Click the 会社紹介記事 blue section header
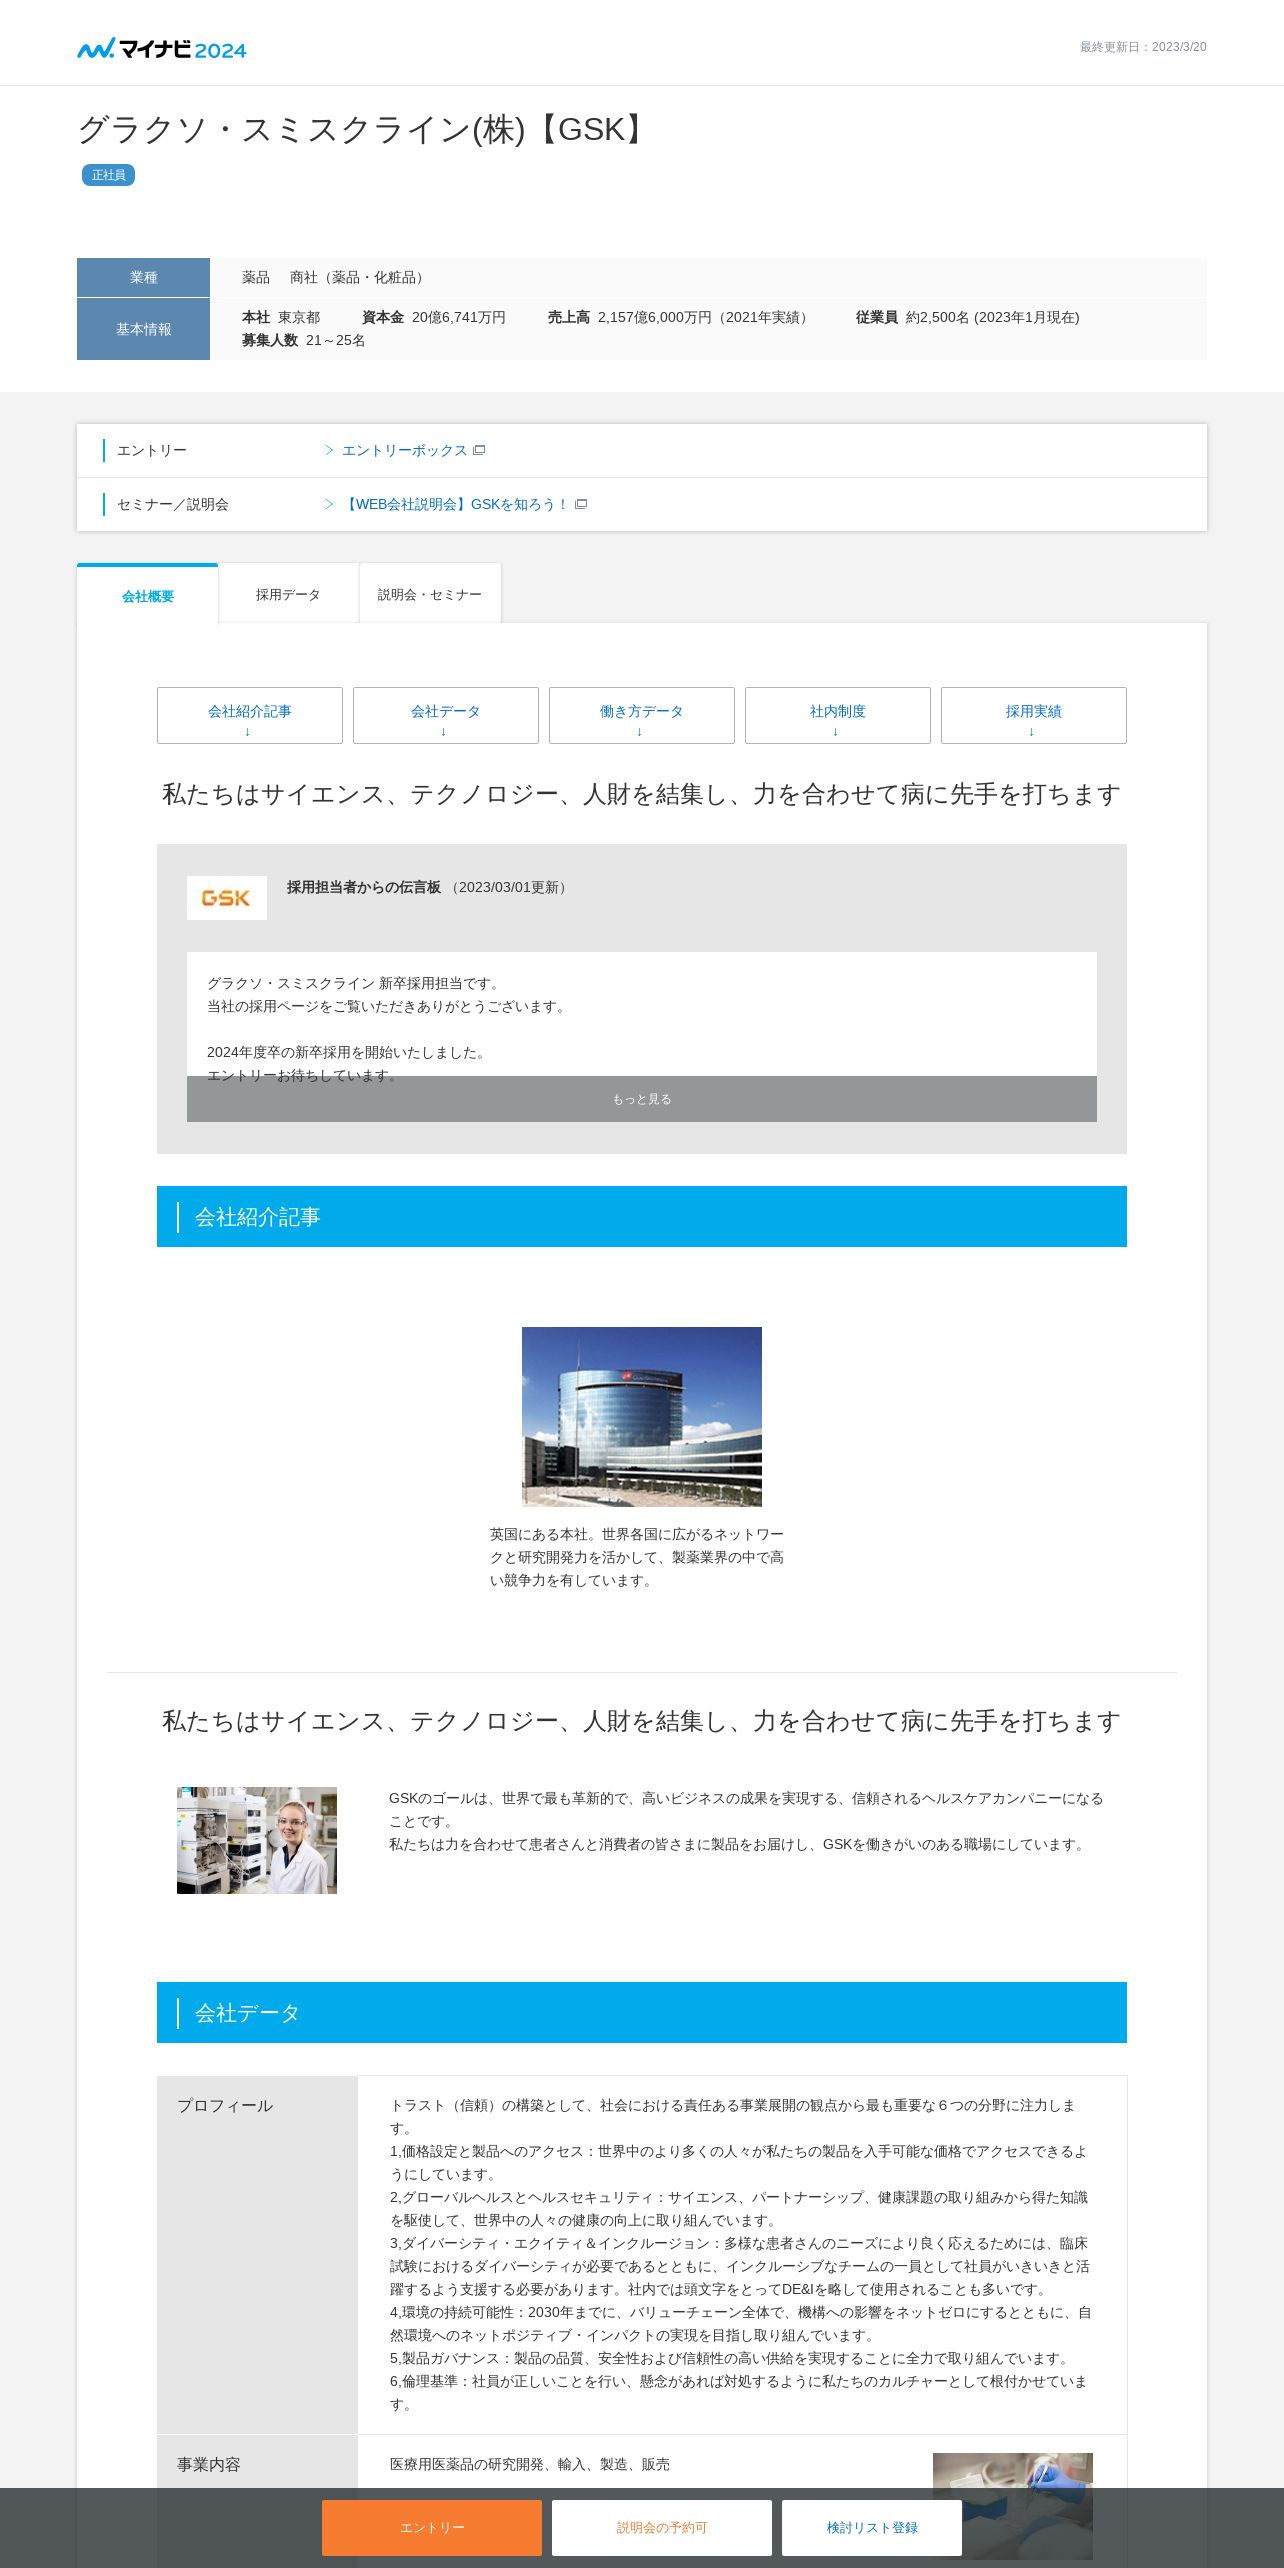The width and height of the screenshot is (1284, 2568). tap(642, 1216)
